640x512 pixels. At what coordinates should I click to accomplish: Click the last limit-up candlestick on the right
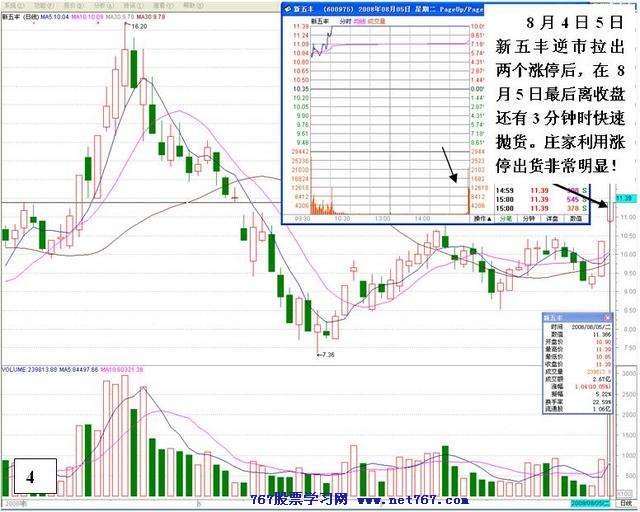point(611,211)
